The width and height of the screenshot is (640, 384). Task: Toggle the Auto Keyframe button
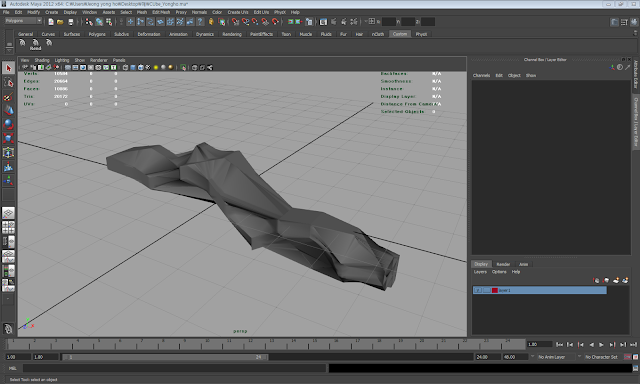click(628, 357)
